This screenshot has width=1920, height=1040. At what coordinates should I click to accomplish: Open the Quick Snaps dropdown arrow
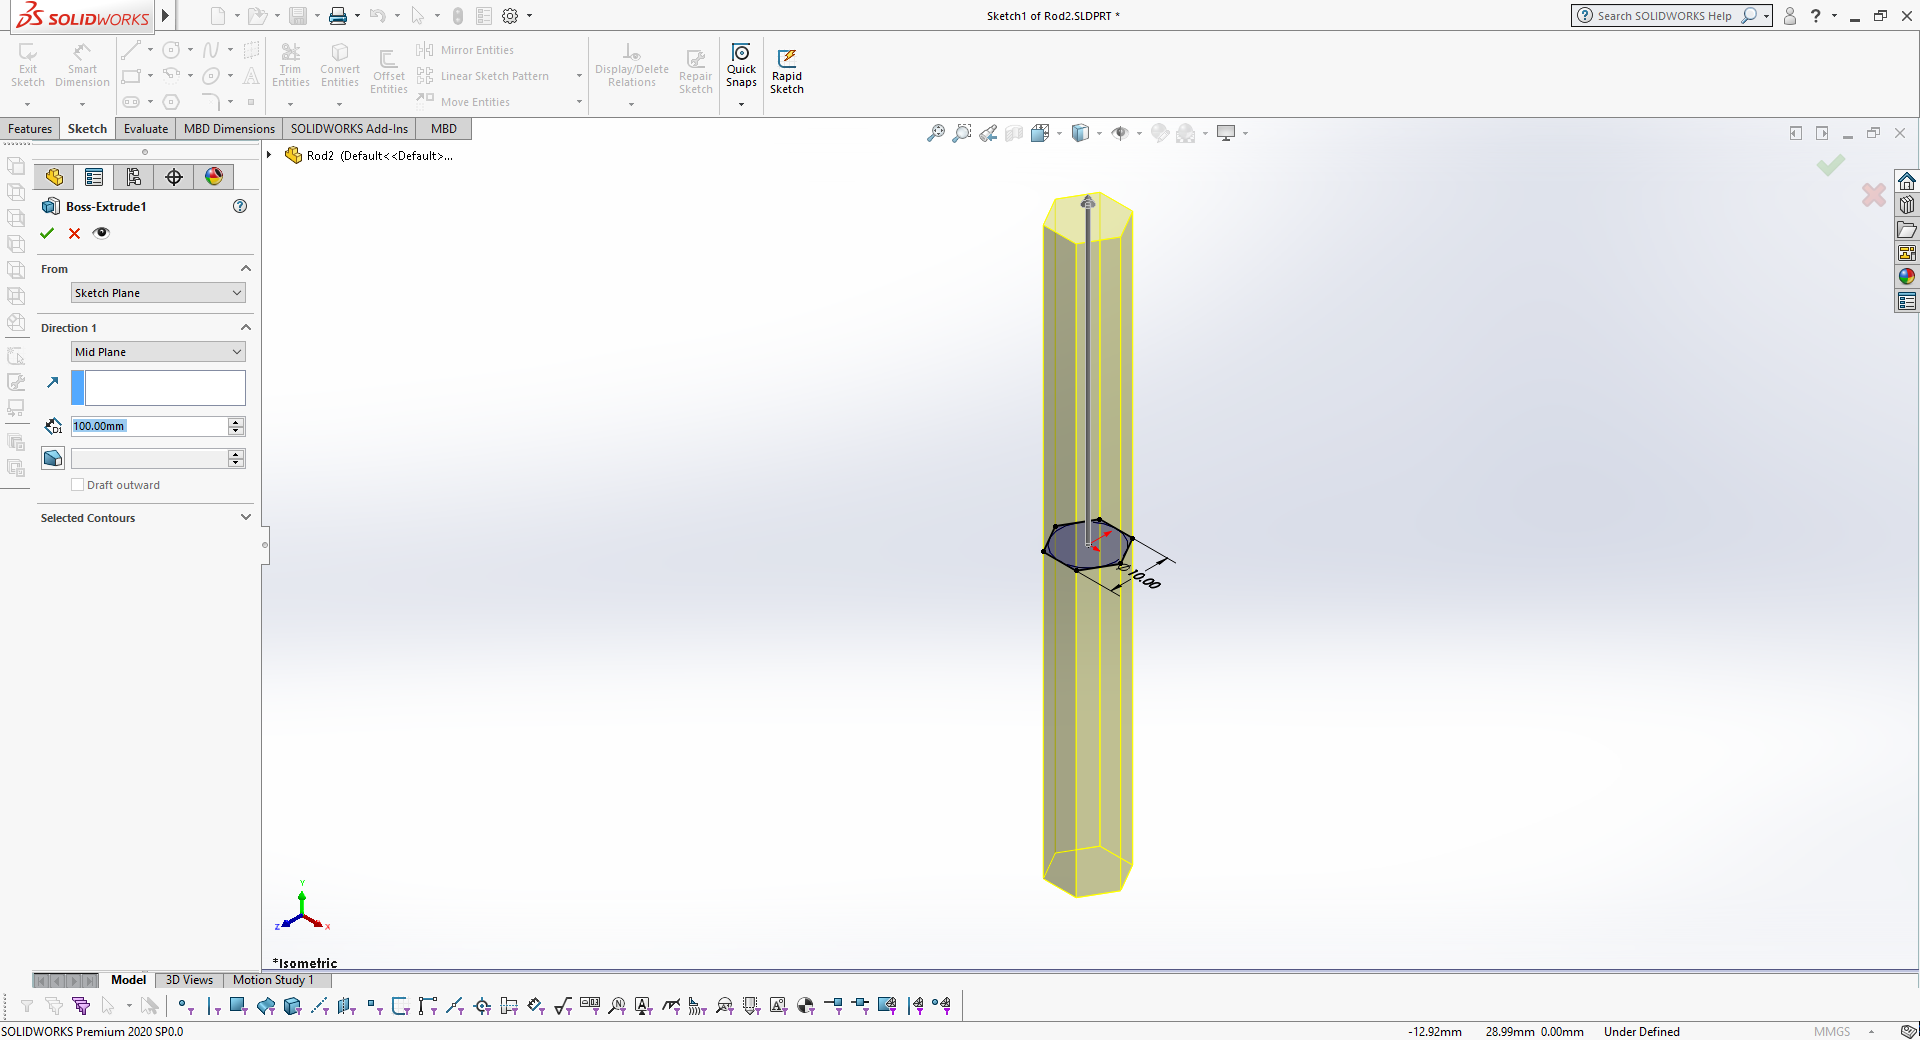741,104
